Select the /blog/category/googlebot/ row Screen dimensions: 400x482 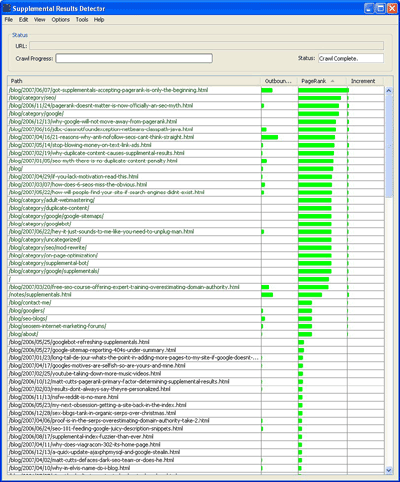tap(196, 224)
